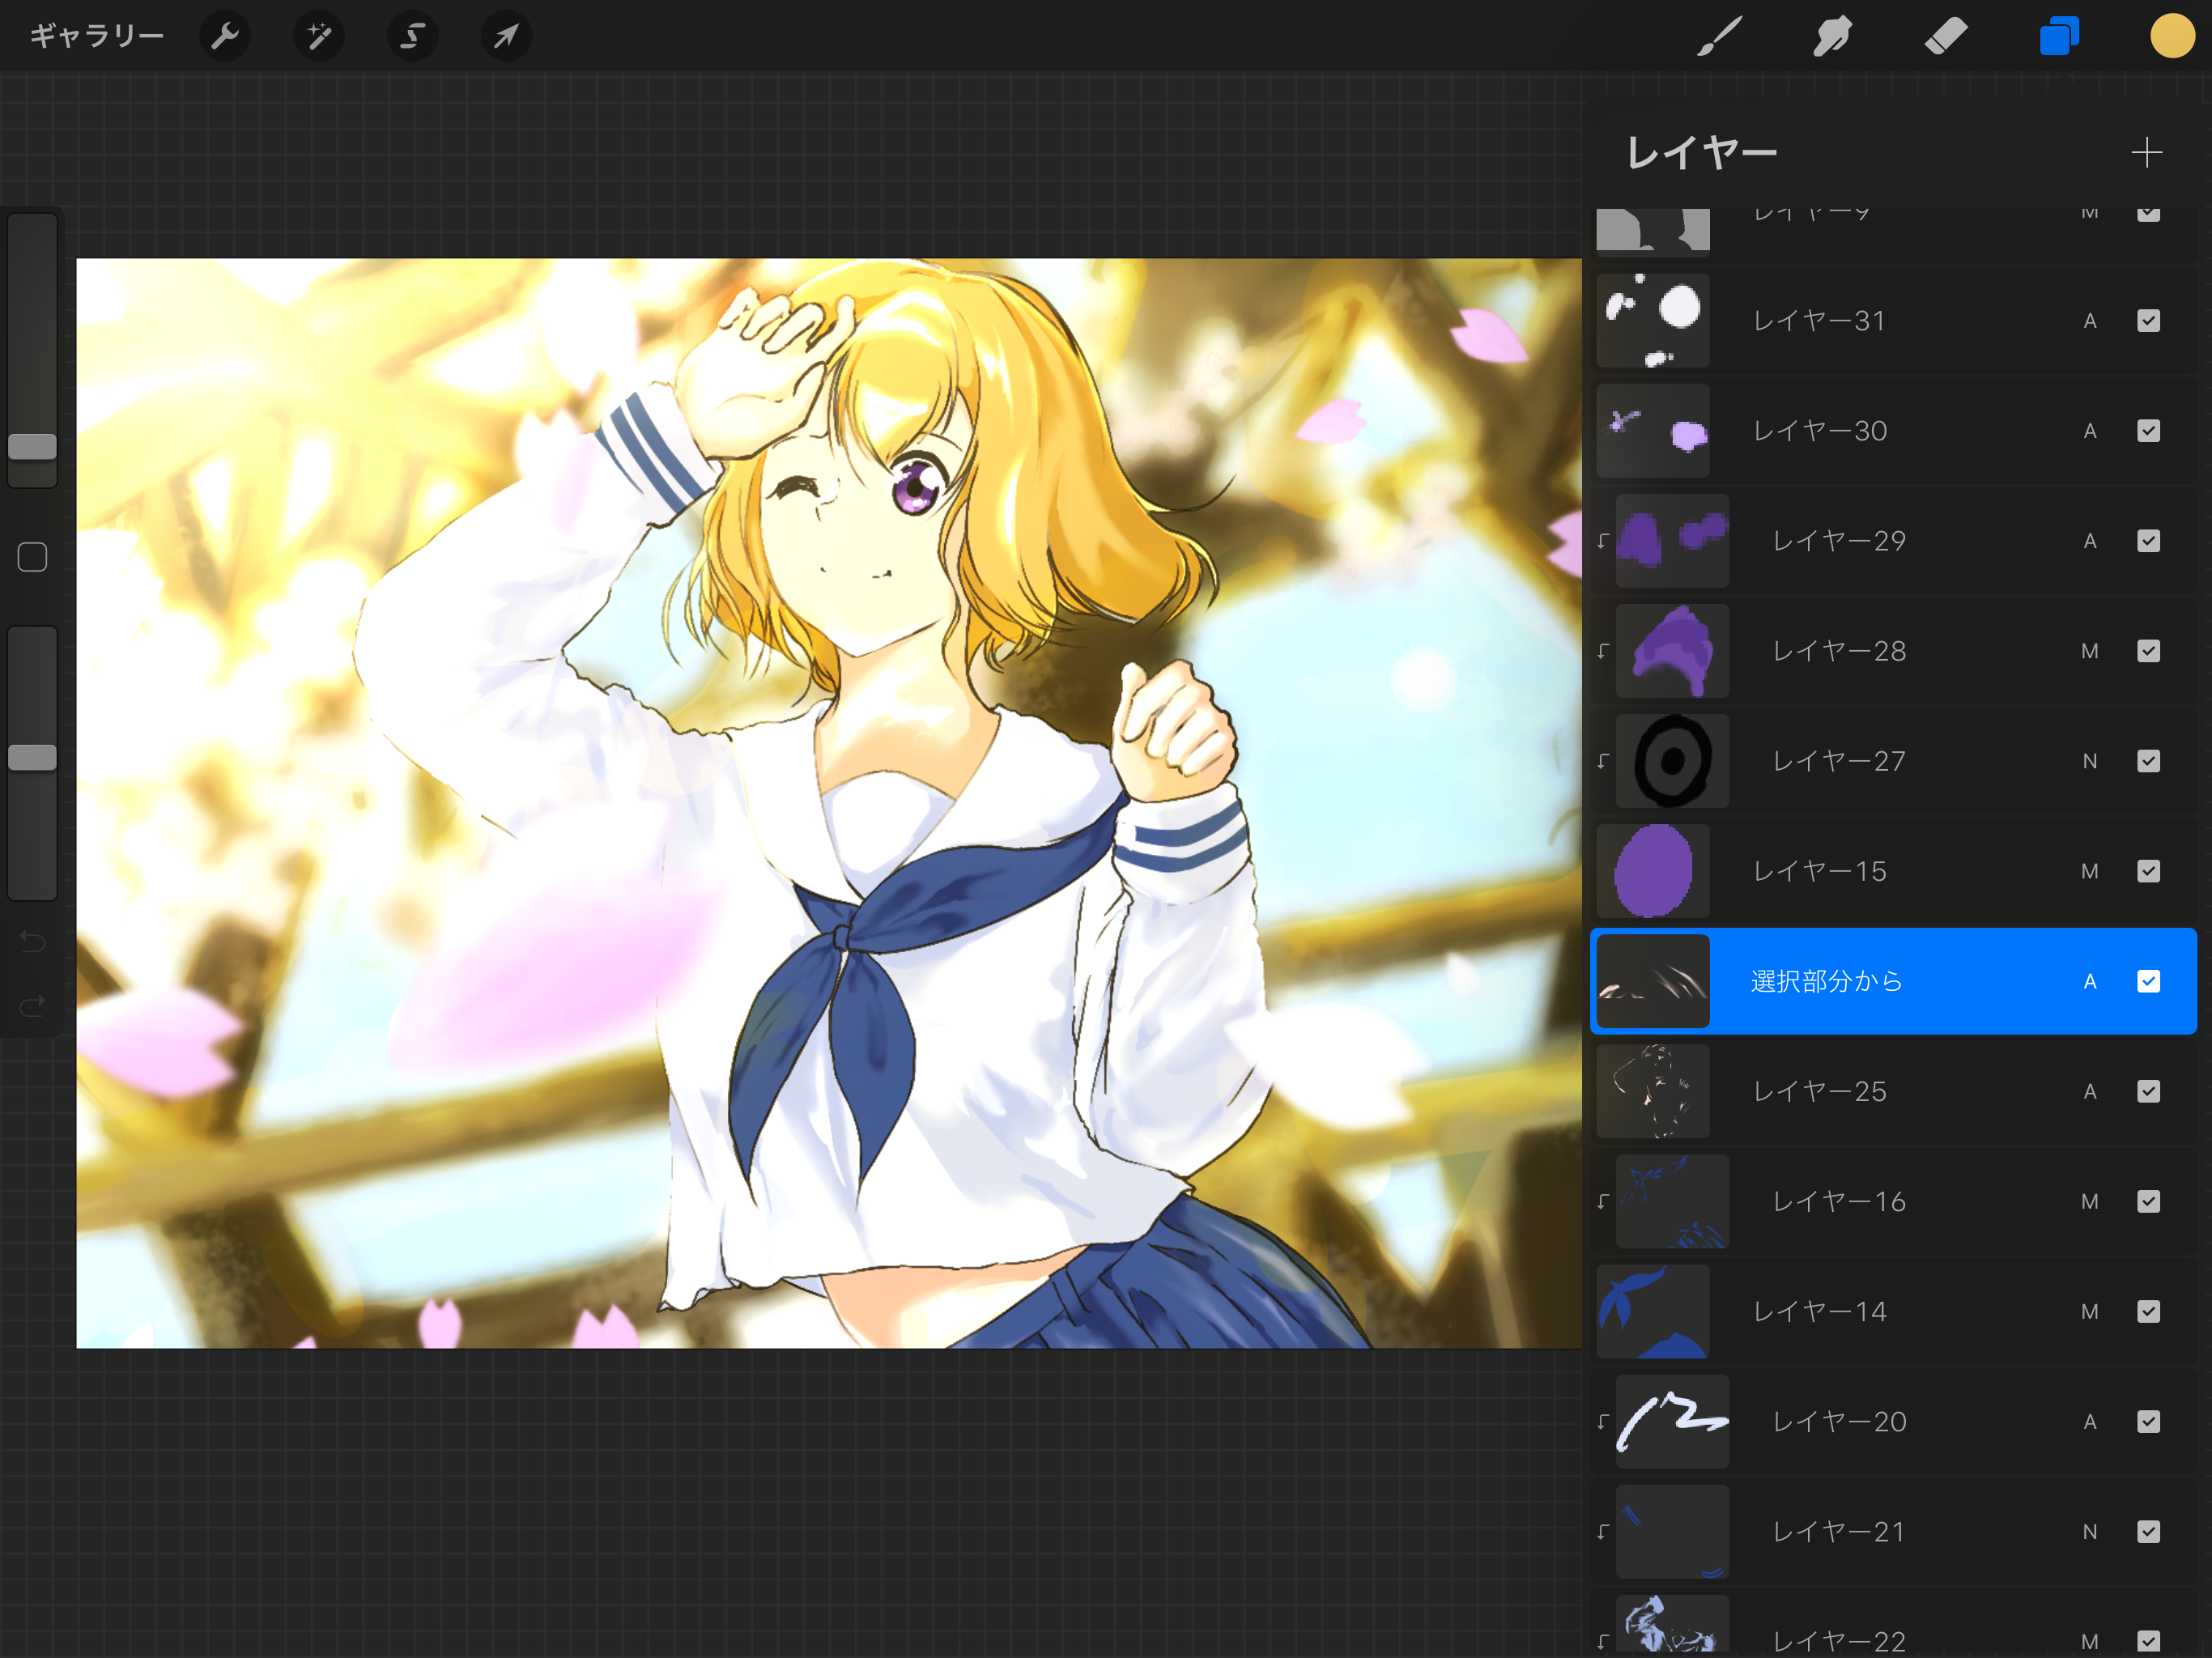Open the Actions wrench menu

tap(225, 37)
